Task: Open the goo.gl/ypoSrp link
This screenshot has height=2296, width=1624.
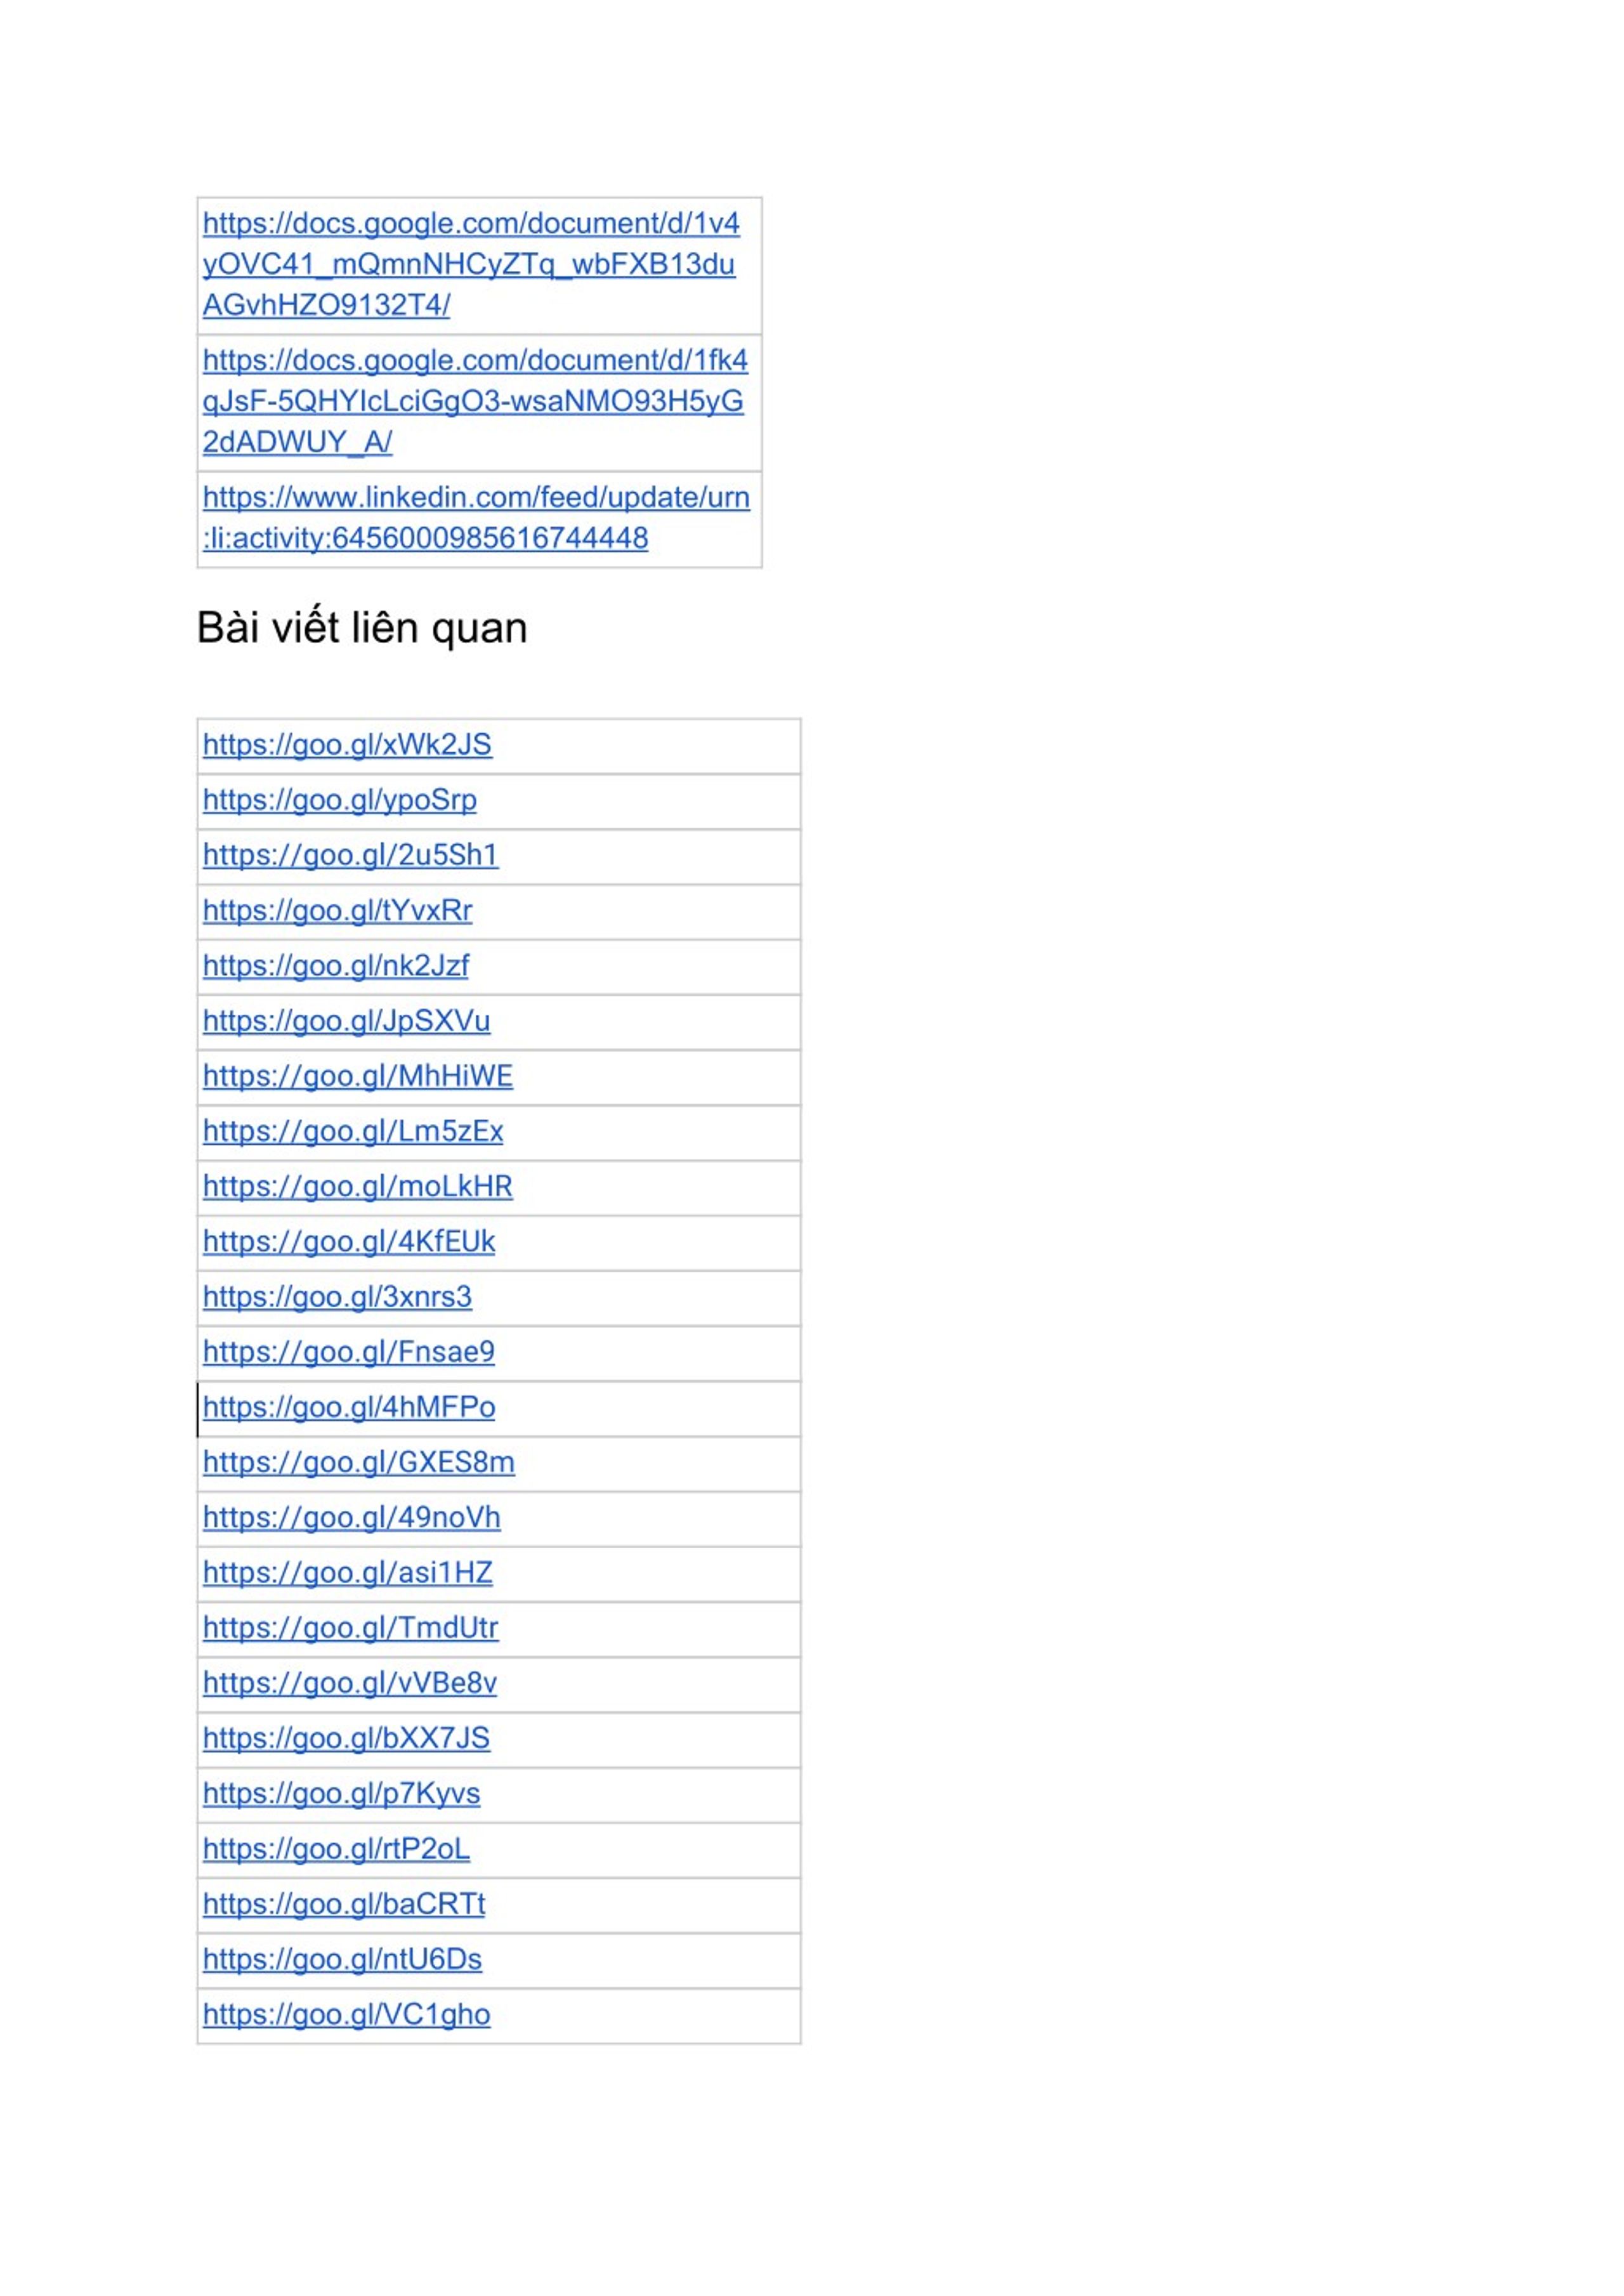Action: [340, 800]
